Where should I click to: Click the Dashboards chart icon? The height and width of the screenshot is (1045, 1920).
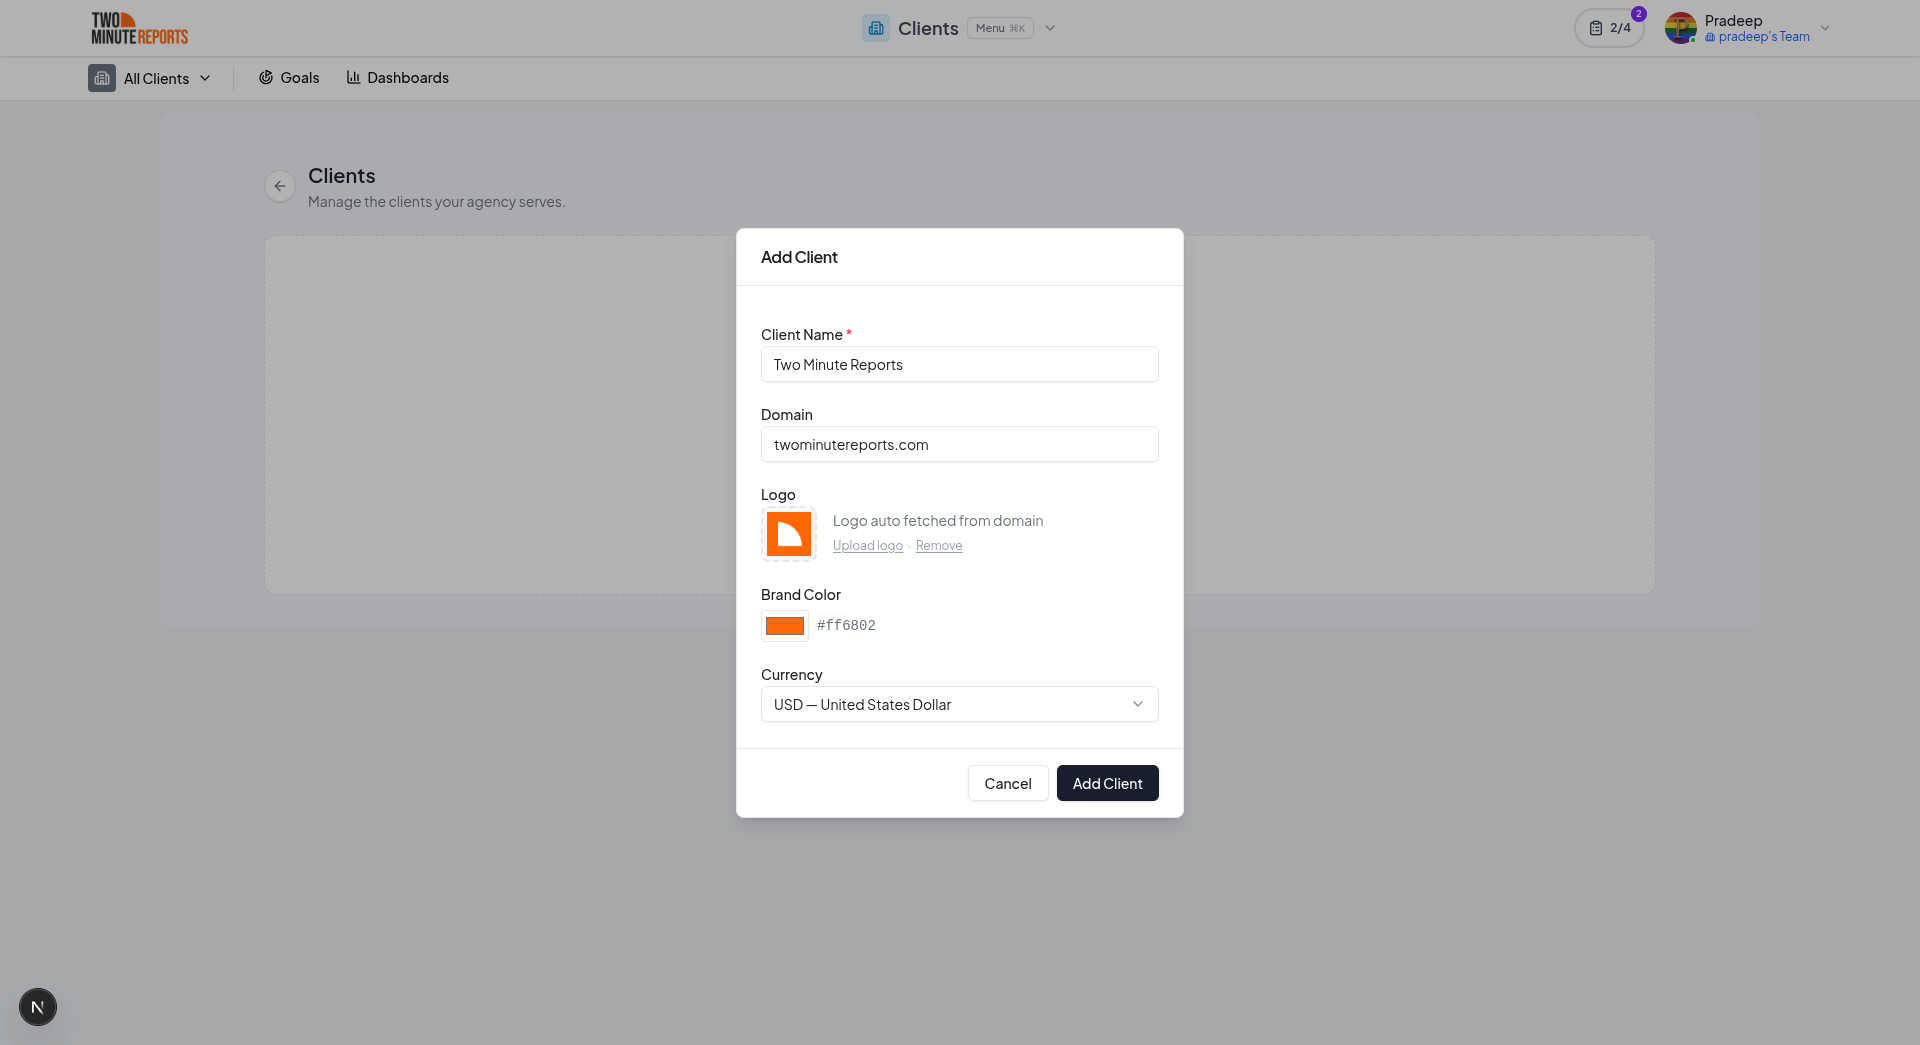click(x=354, y=77)
